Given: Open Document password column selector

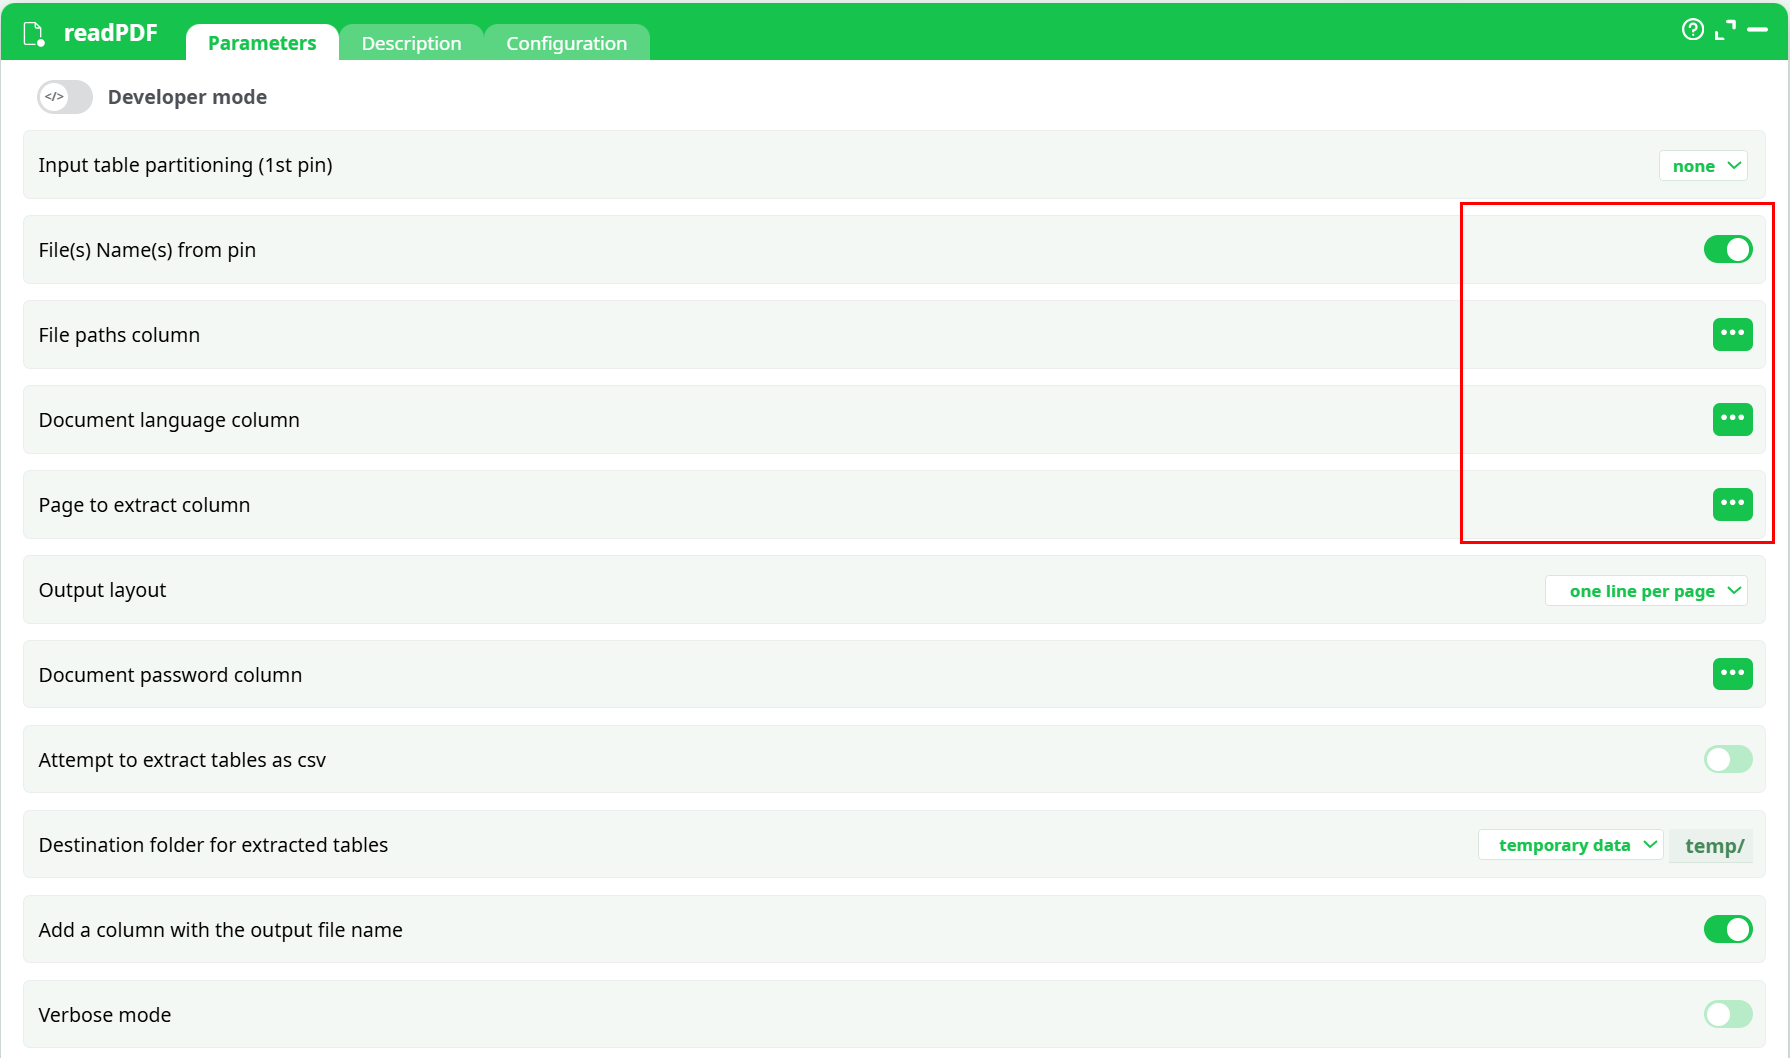Looking at the screenshot, I should [x=1732, y=674].
